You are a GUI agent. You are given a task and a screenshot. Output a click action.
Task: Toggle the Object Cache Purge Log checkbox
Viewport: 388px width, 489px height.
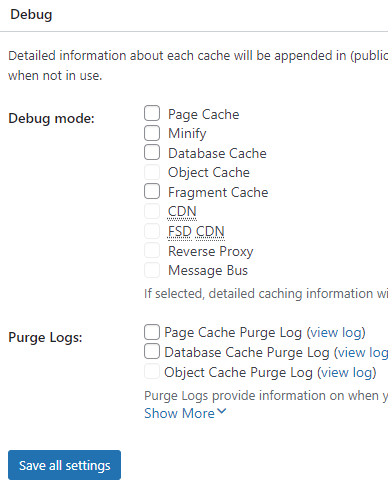(152, 371)
